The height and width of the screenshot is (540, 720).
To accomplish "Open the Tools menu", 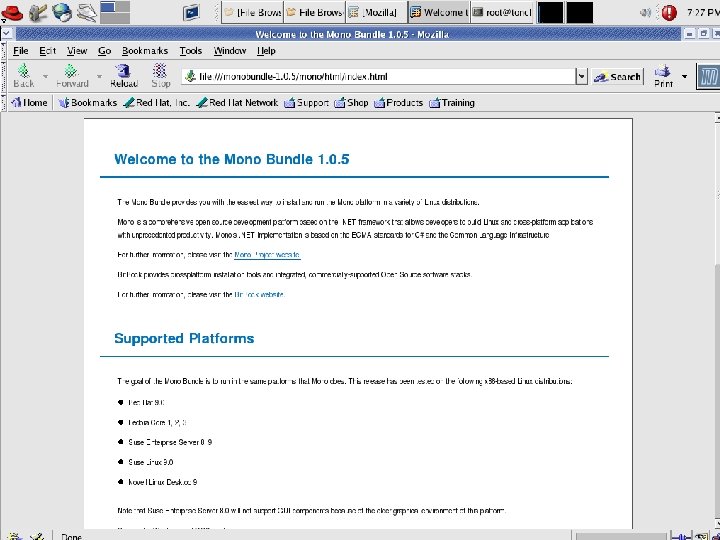I will (191, 51).
